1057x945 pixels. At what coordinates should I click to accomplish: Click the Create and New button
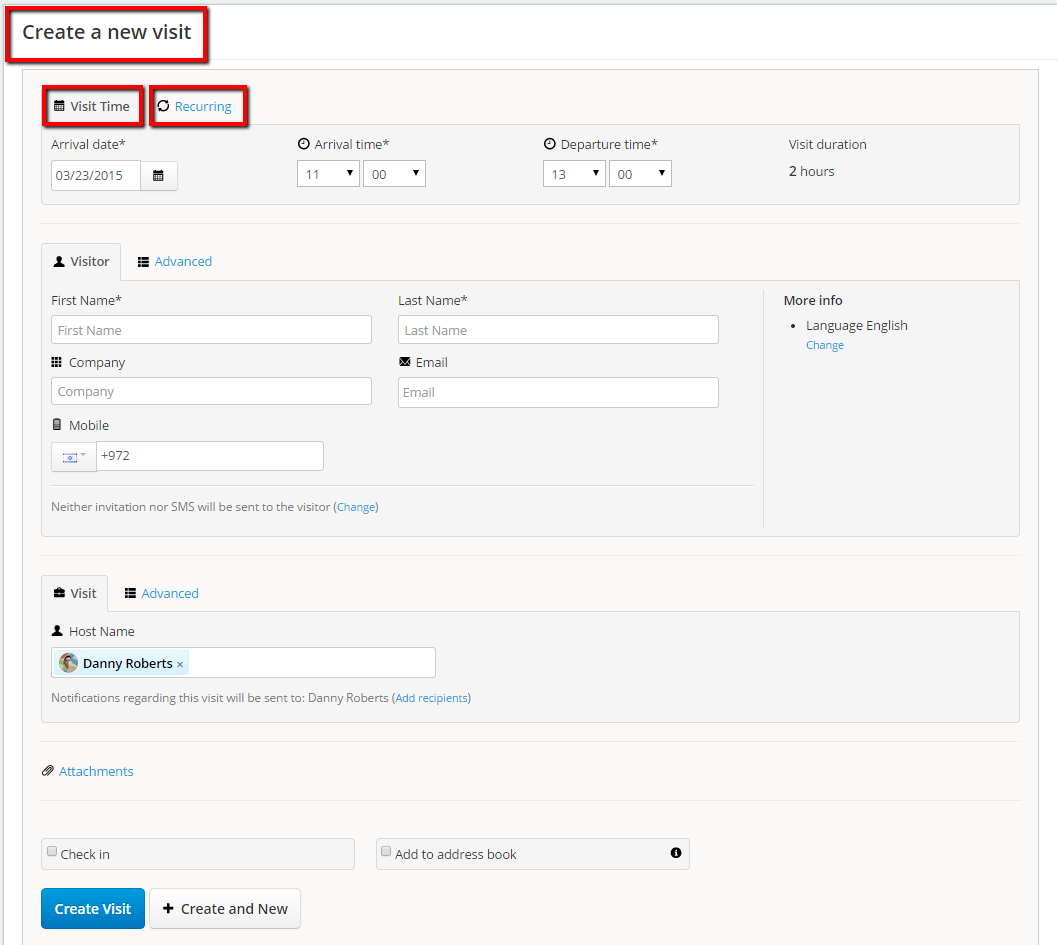(x=225, y=909)
